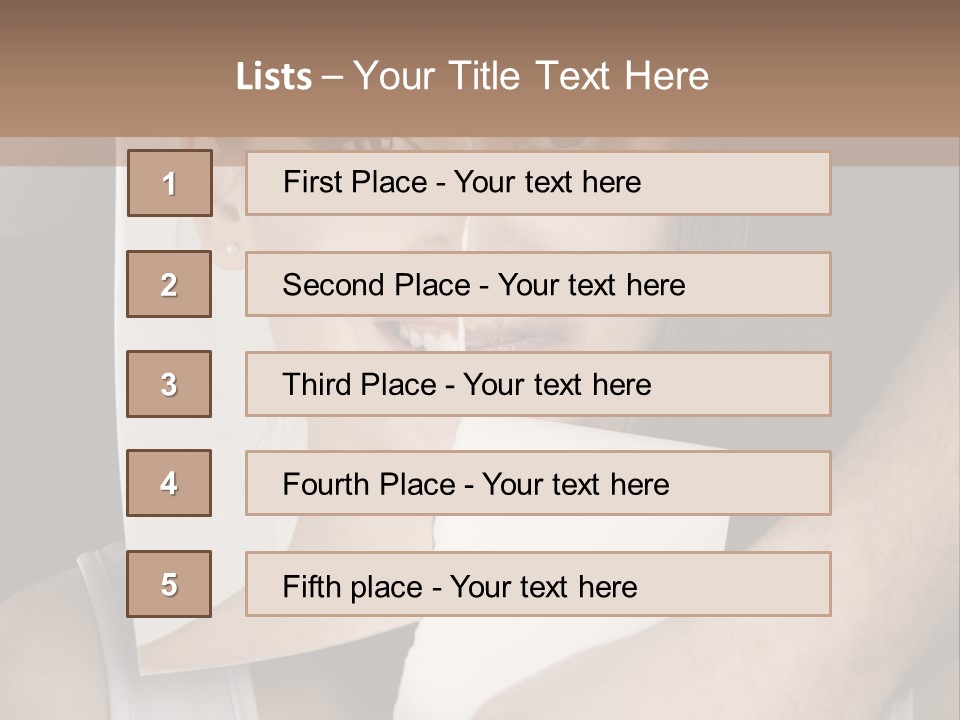Click "Your text here" in the Fifth place row

coord(543,586)
